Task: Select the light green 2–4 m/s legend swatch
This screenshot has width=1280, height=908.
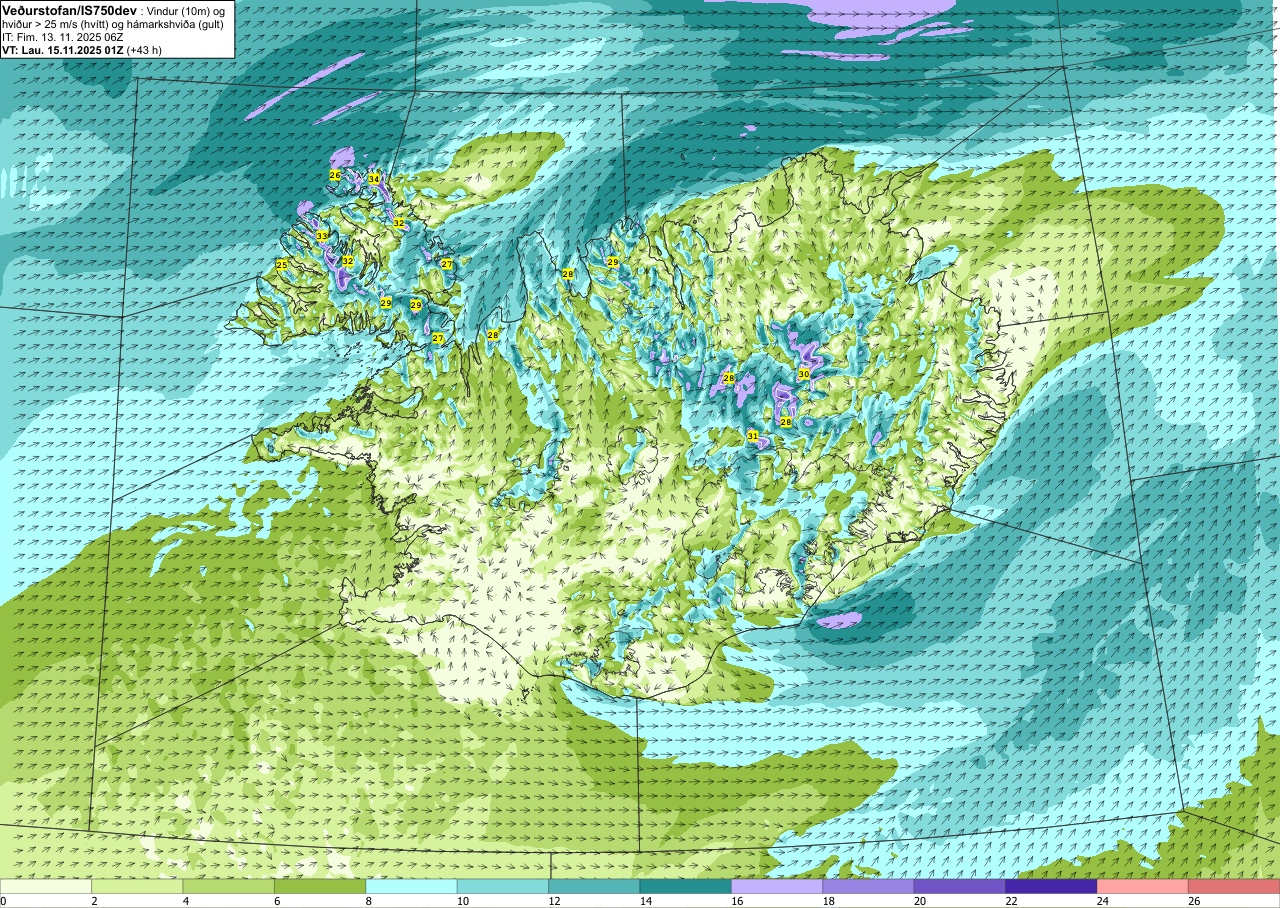Action: 137,886
